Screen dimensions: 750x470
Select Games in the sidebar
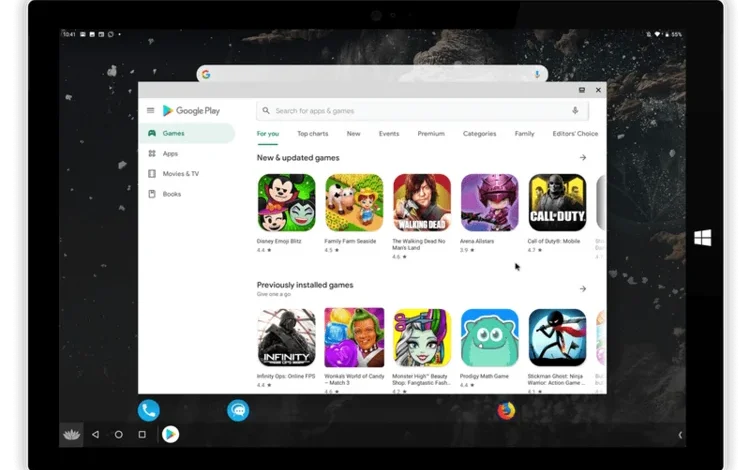point(187,133)
